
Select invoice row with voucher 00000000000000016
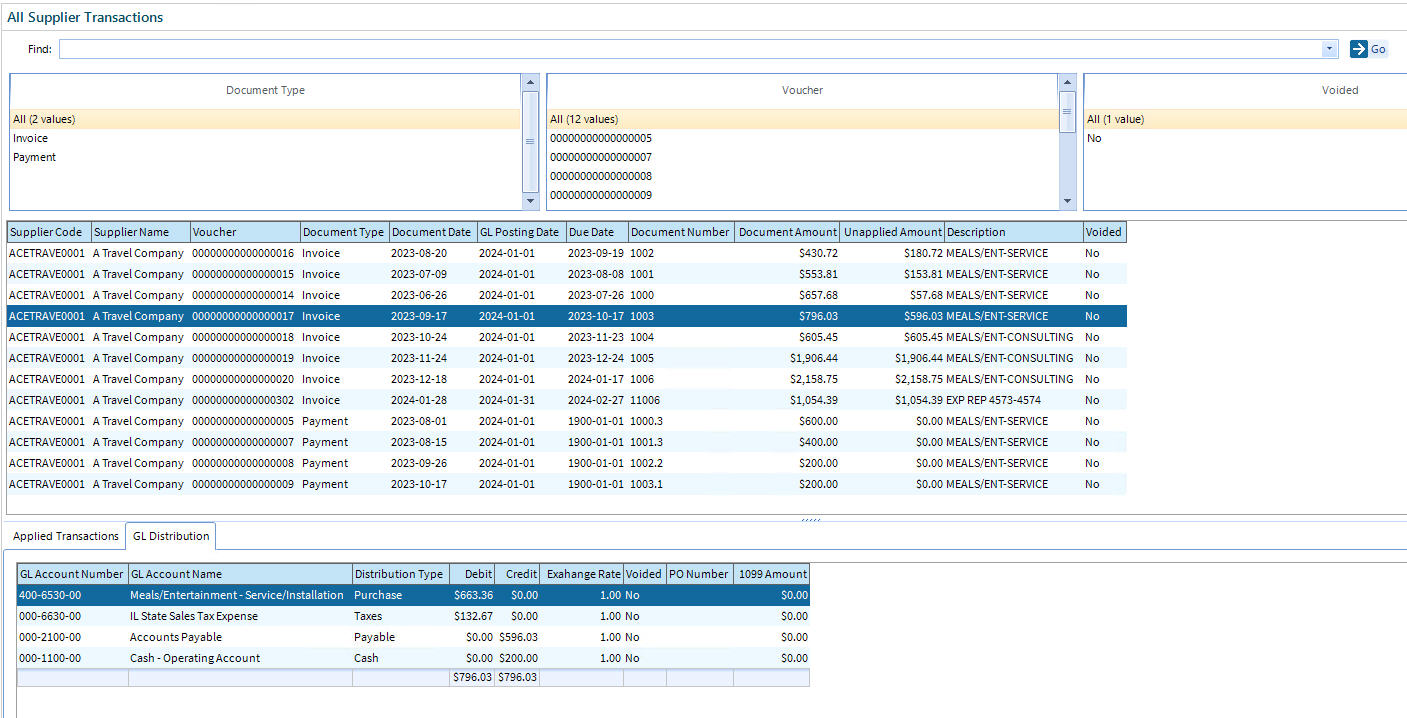tap(567, 253)
